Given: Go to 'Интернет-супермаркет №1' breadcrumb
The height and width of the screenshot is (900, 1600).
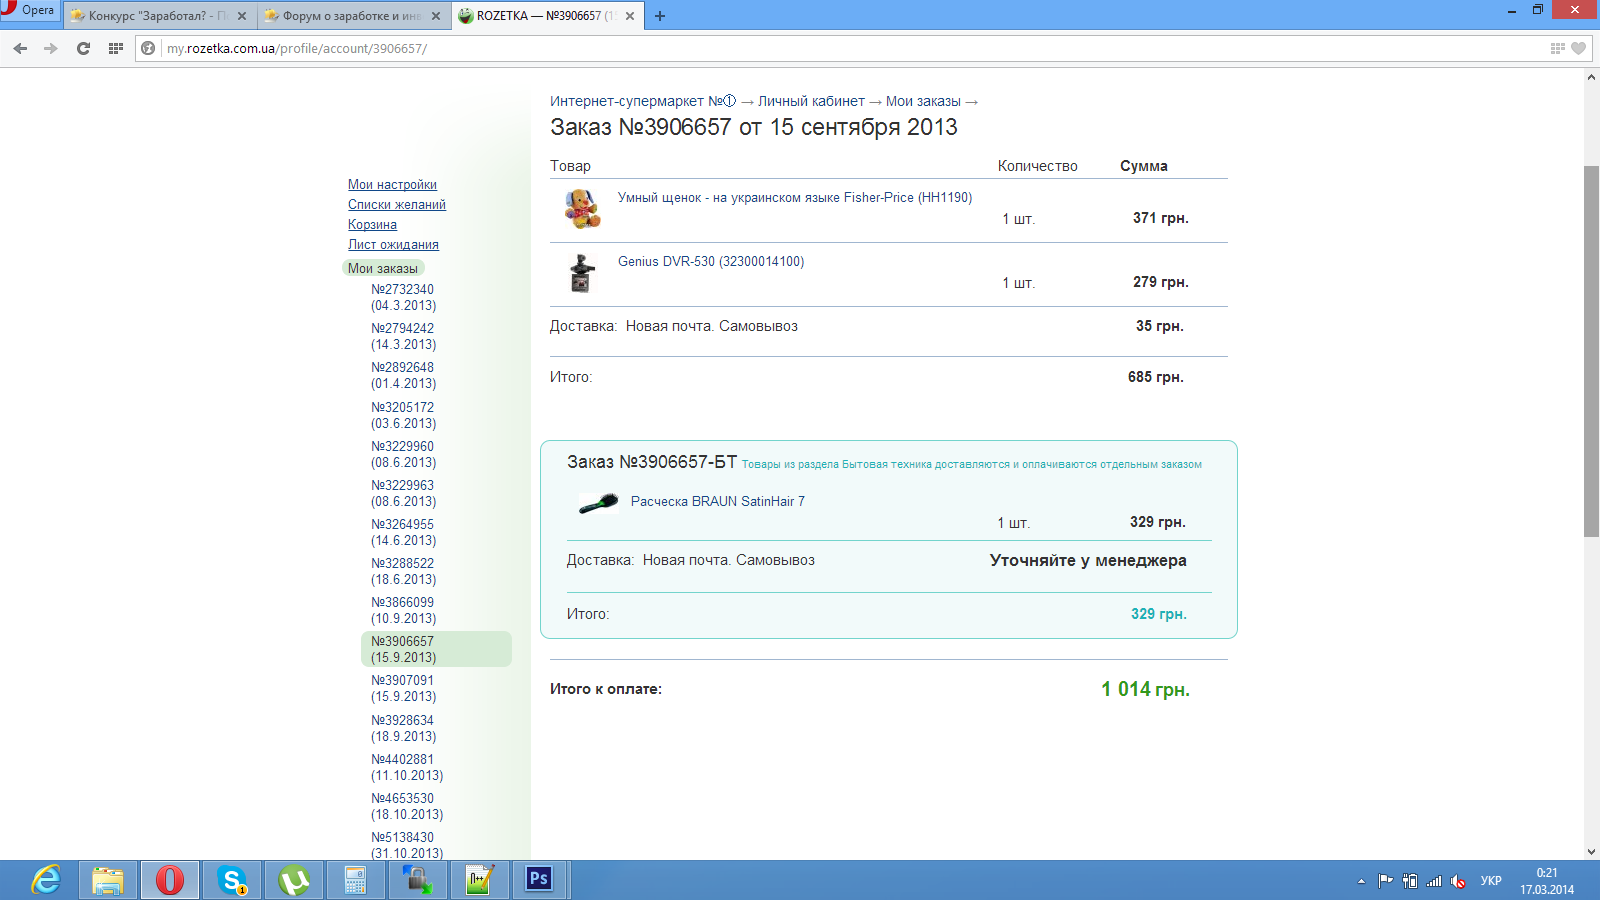Looking at the screenshot, I should [x=643, y=101].
